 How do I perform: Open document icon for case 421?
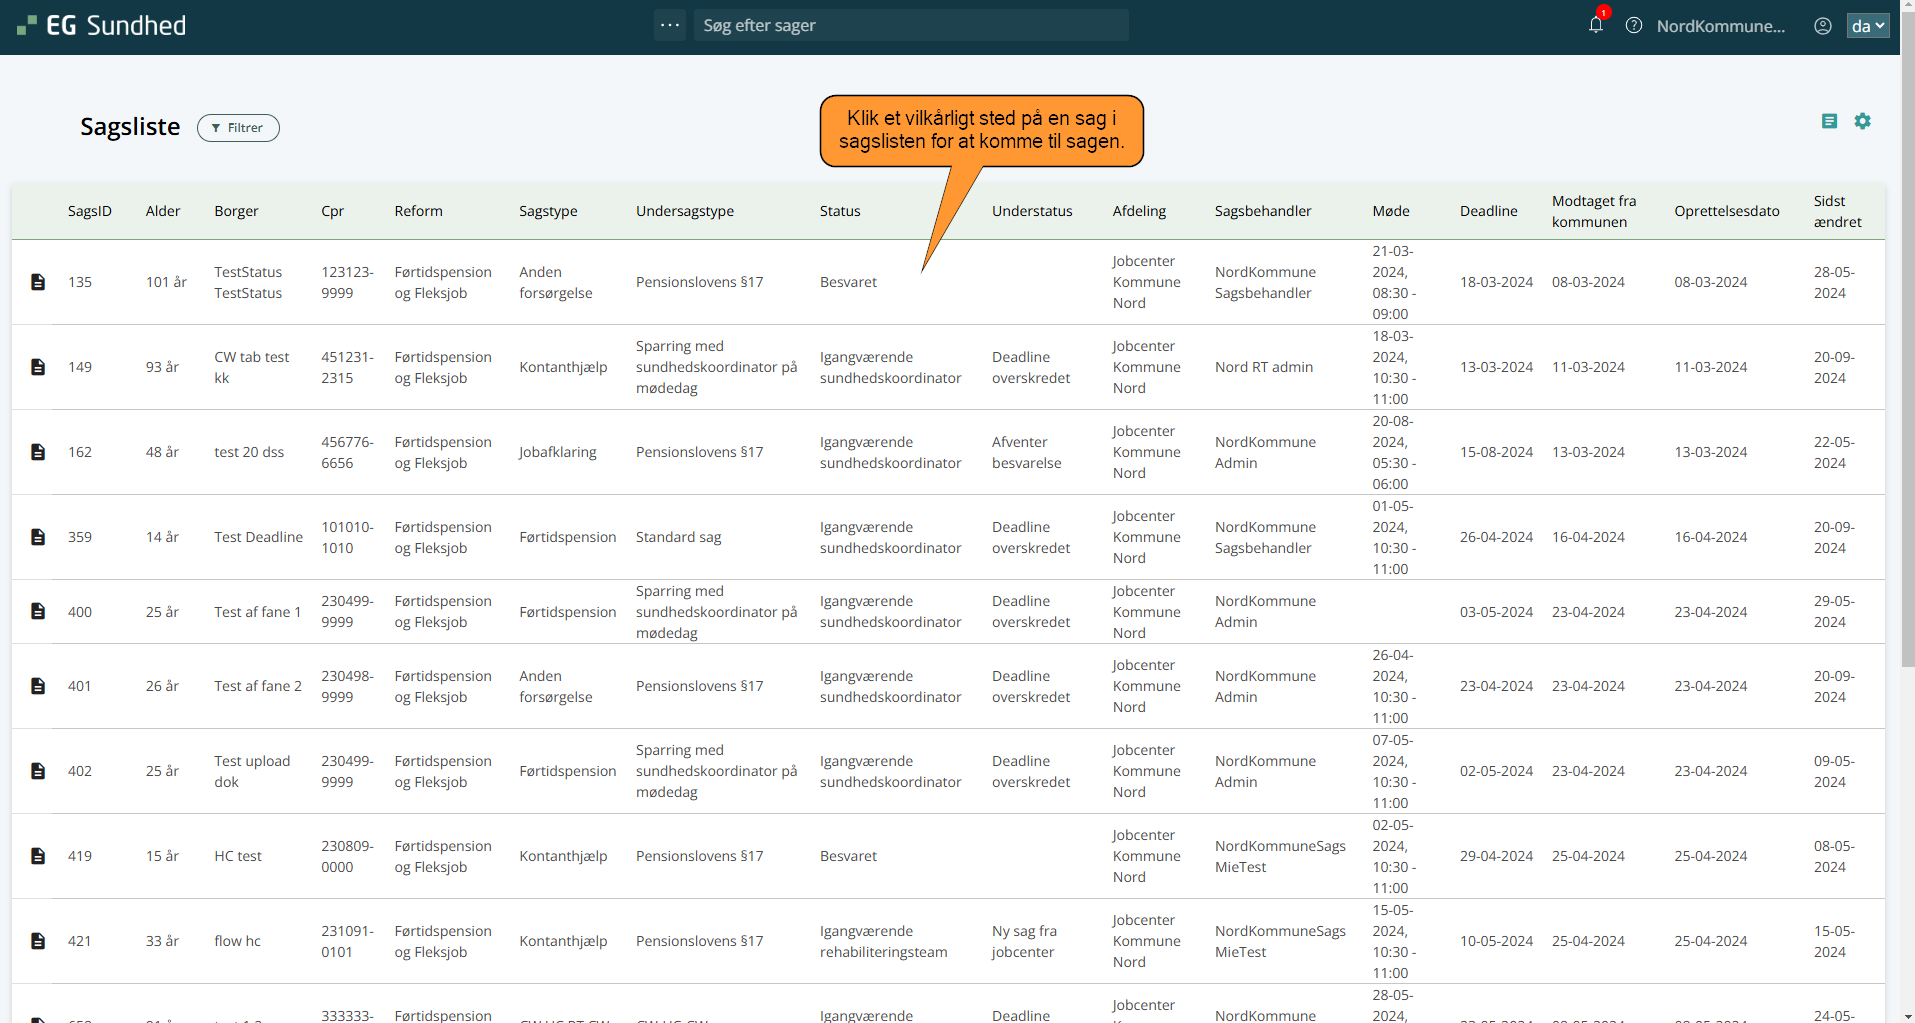coord(38,941)
